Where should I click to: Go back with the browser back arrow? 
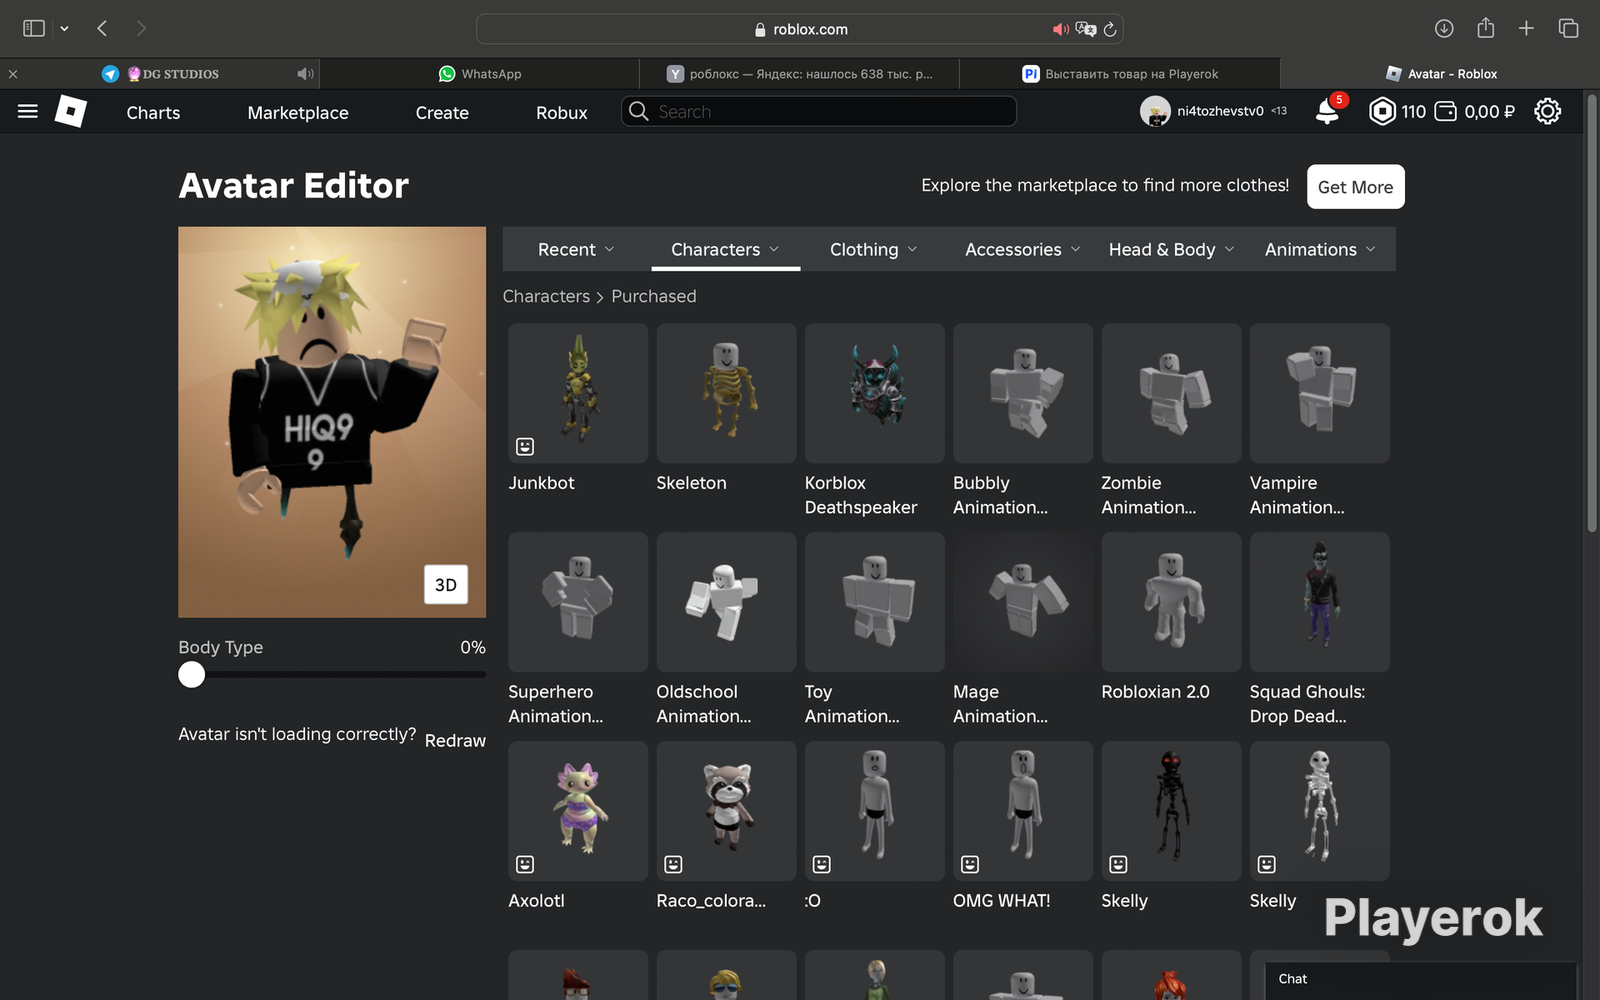point(102,28)
